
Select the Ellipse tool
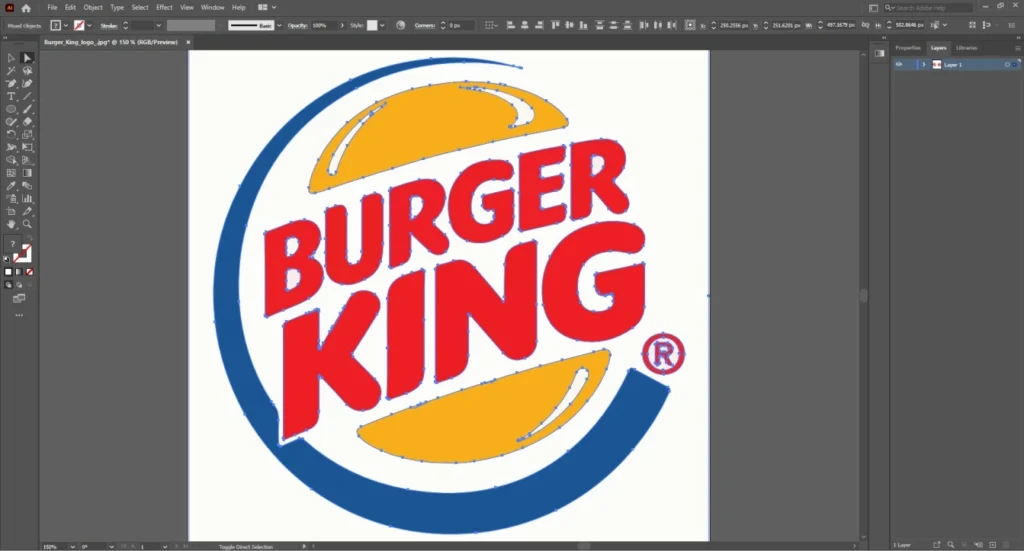point(11,109)
